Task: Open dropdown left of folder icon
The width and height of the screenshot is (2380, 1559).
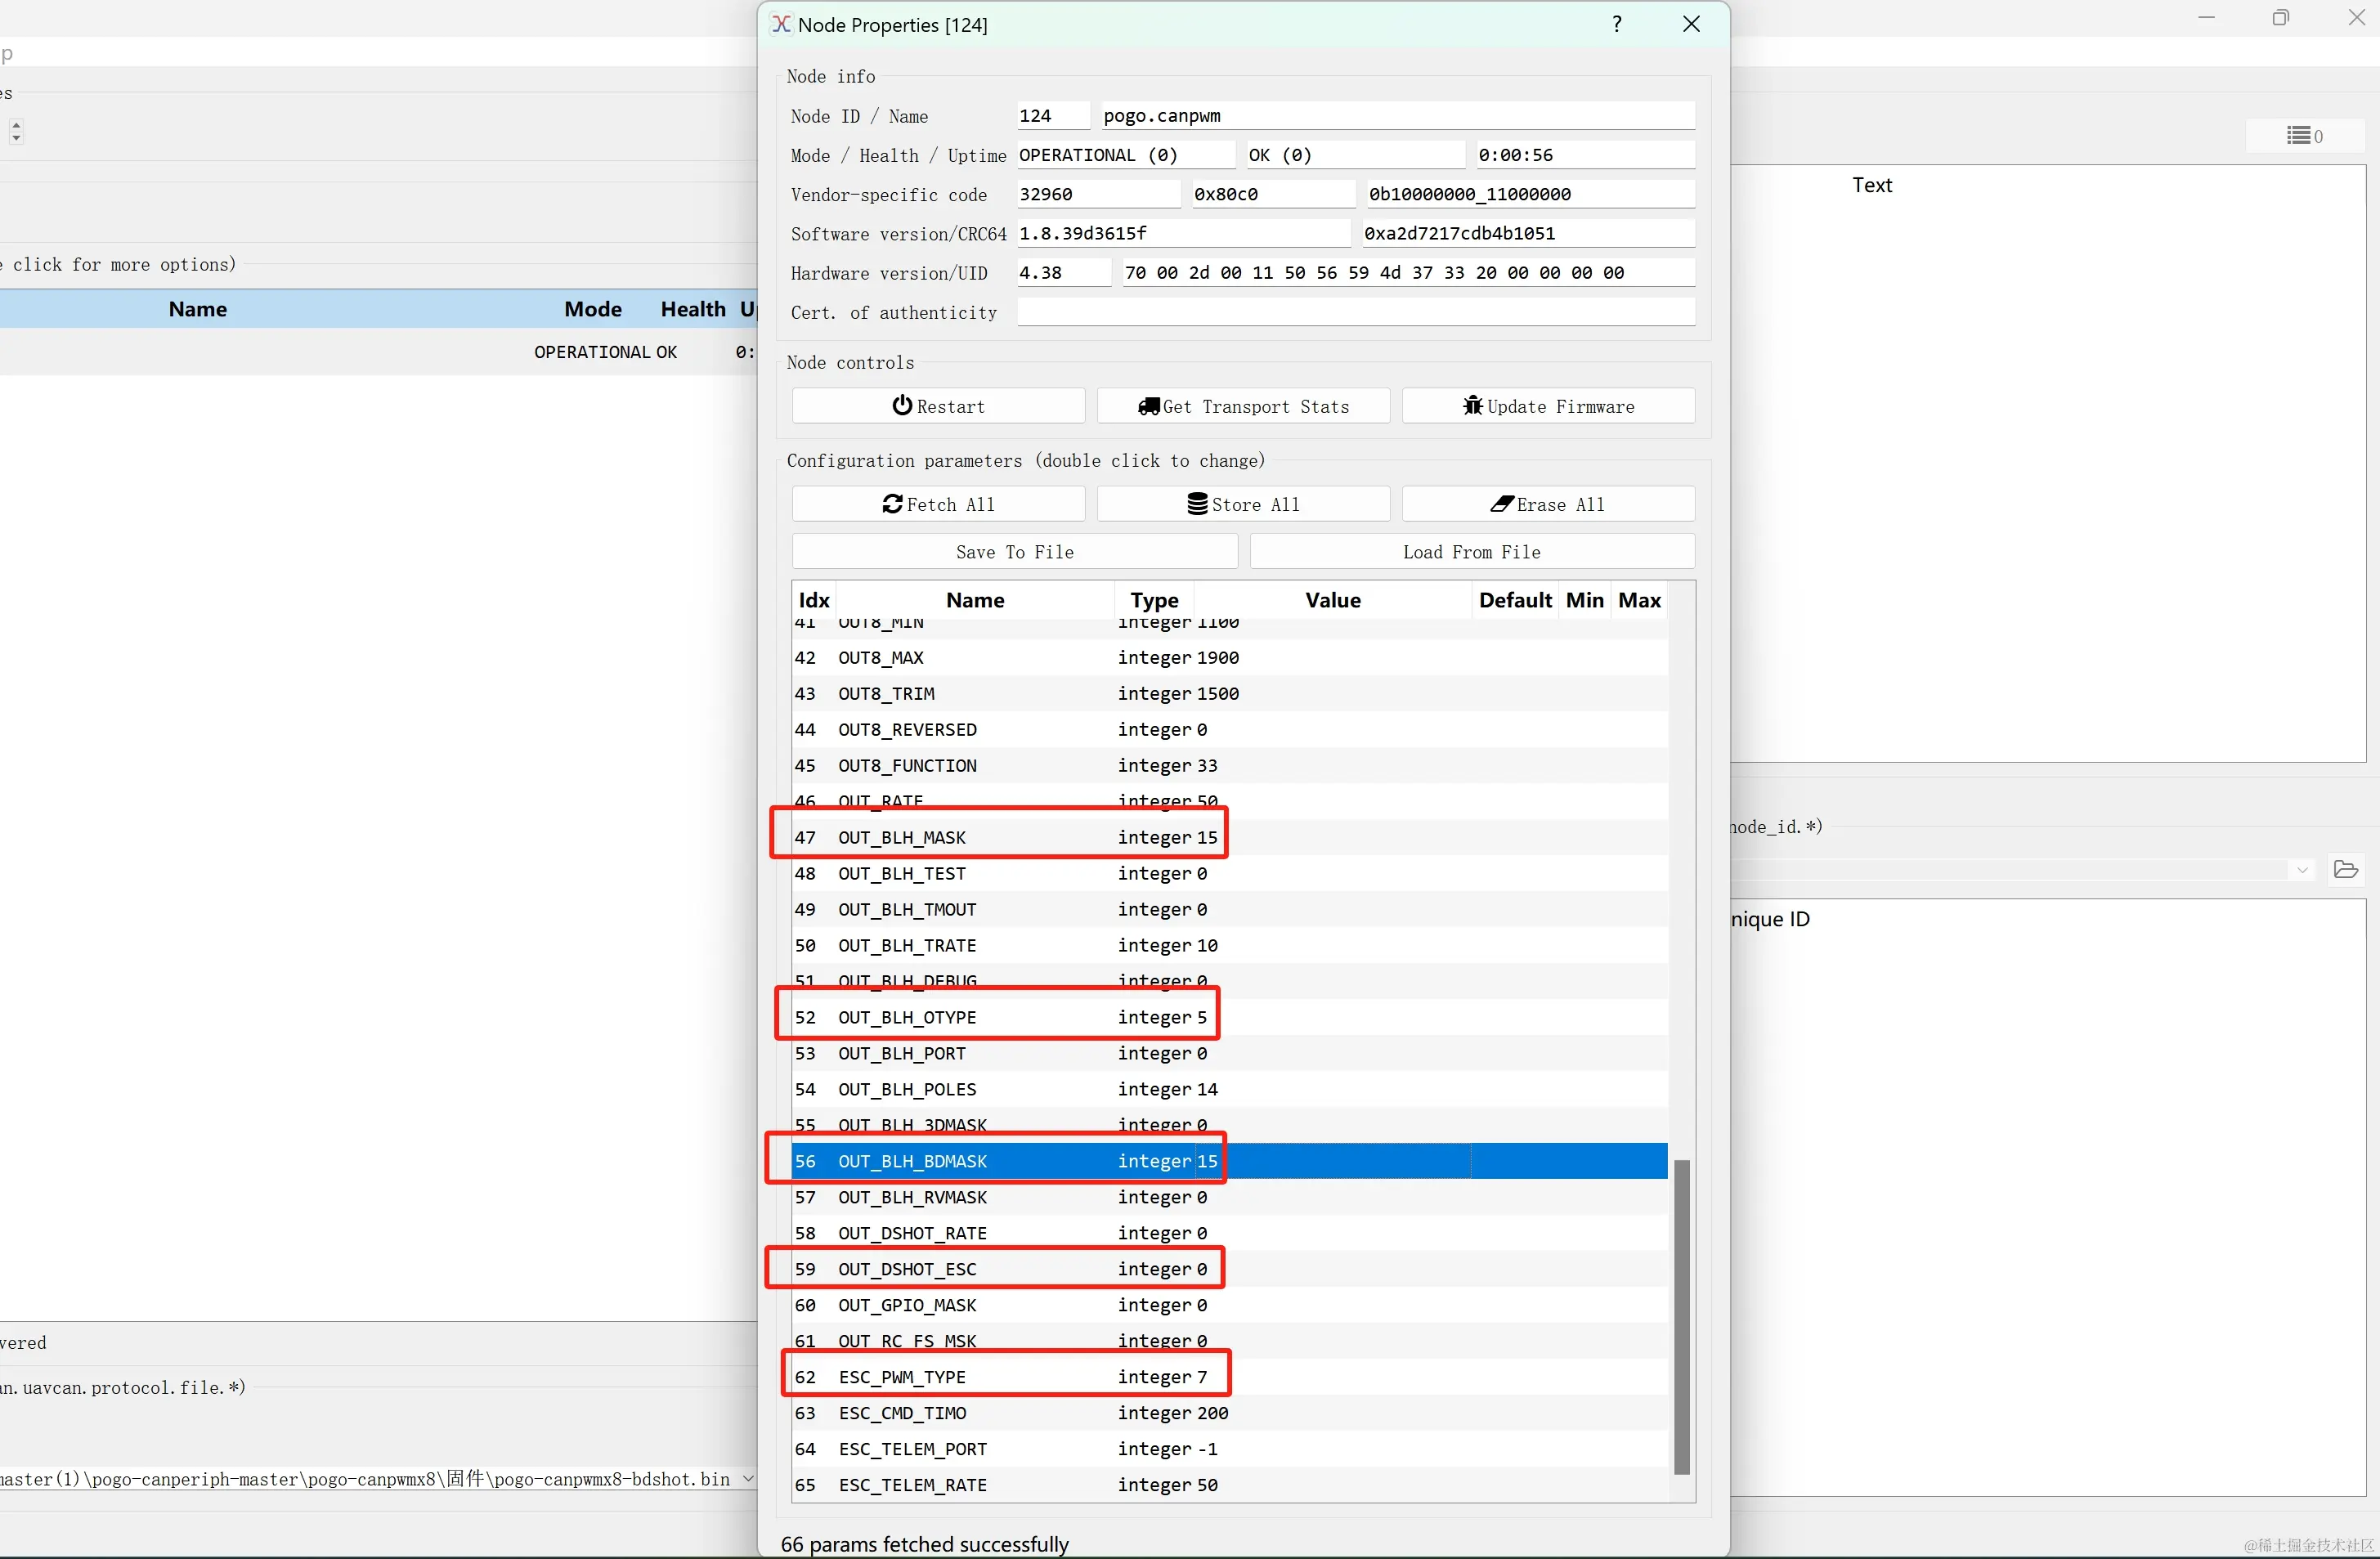Action: [x=2302, y=870]
